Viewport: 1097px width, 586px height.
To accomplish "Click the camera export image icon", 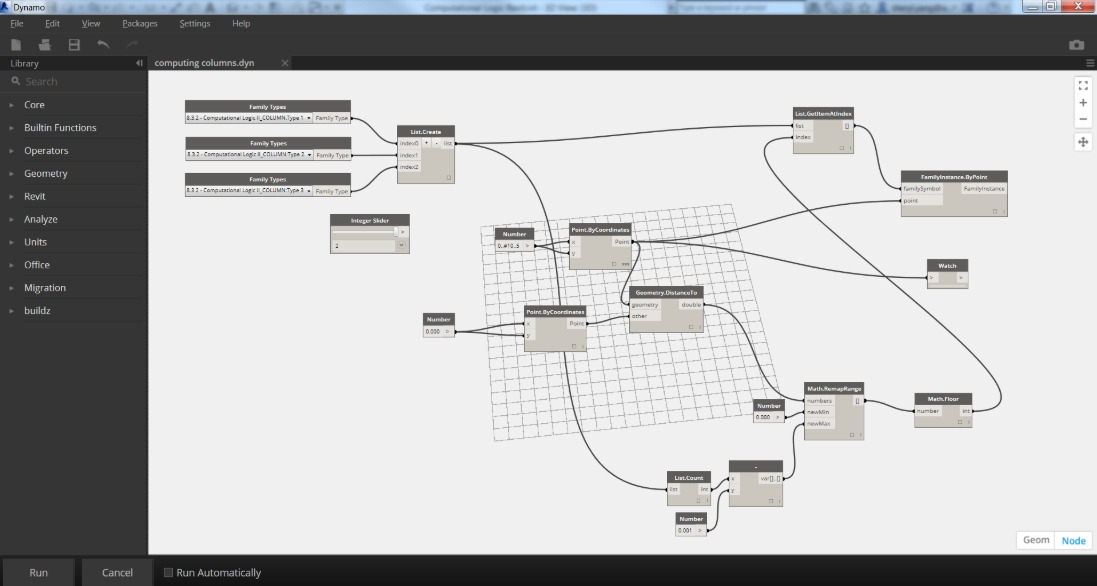I will (1076, 45).
